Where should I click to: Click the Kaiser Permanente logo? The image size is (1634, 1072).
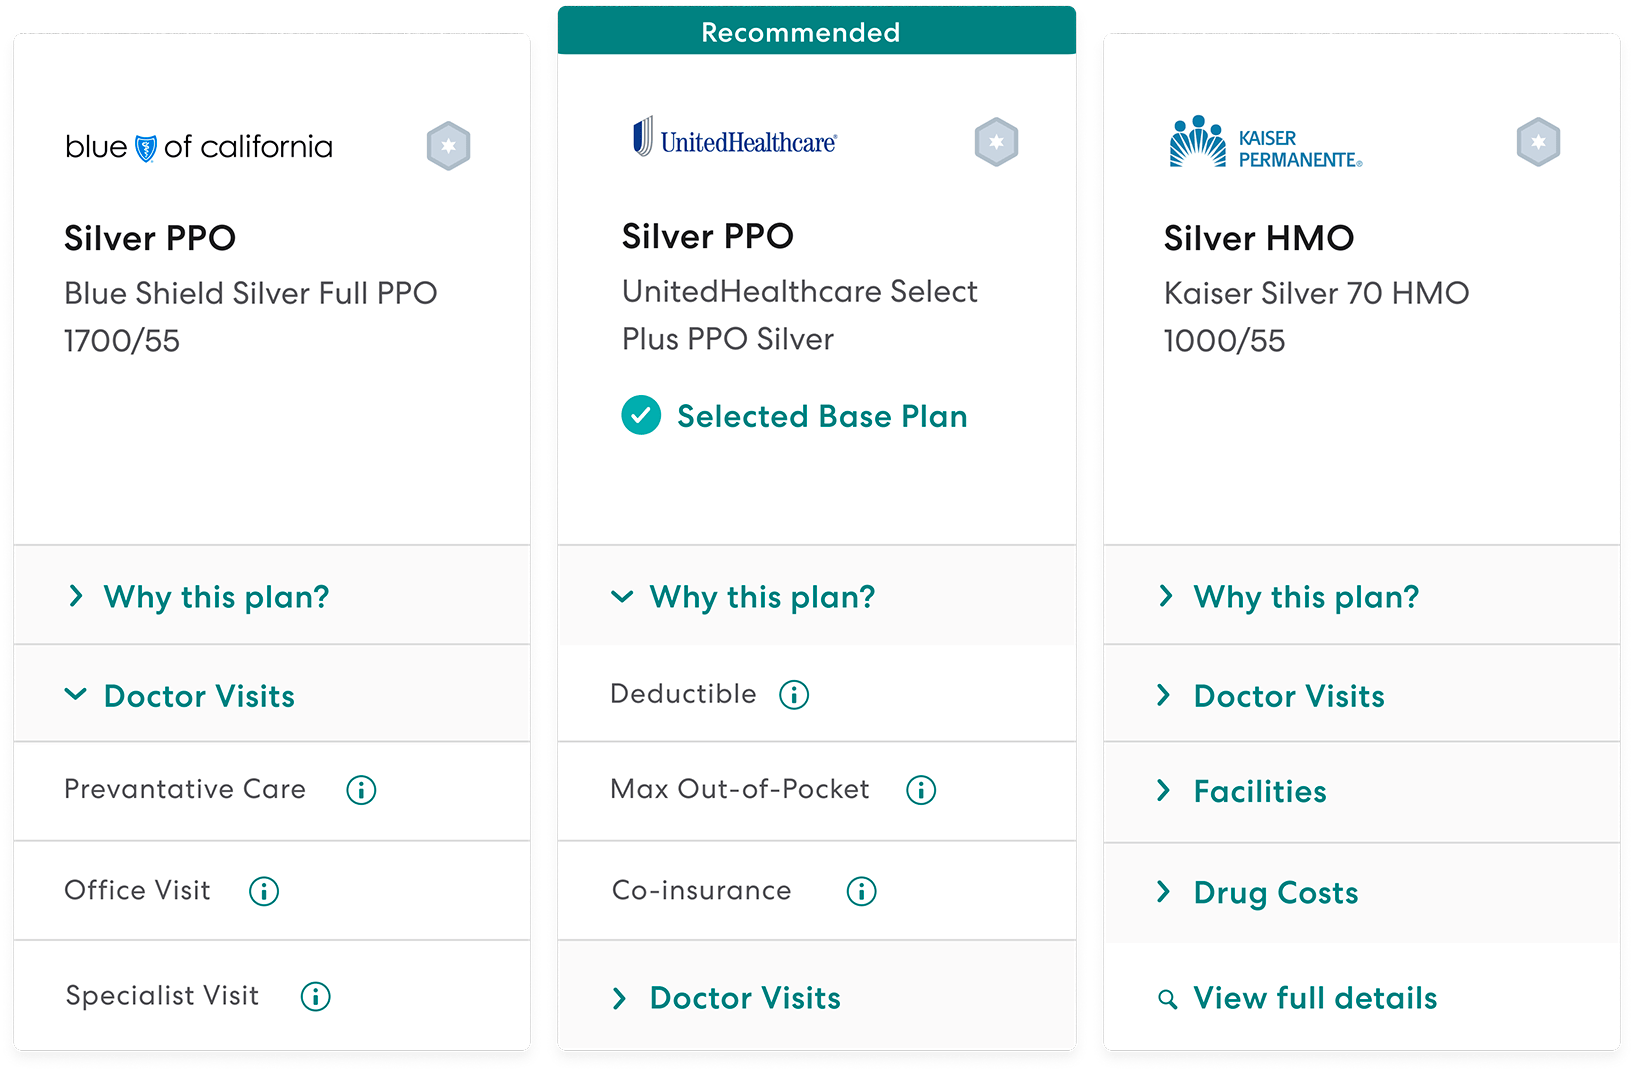(x=1264, y=139)
